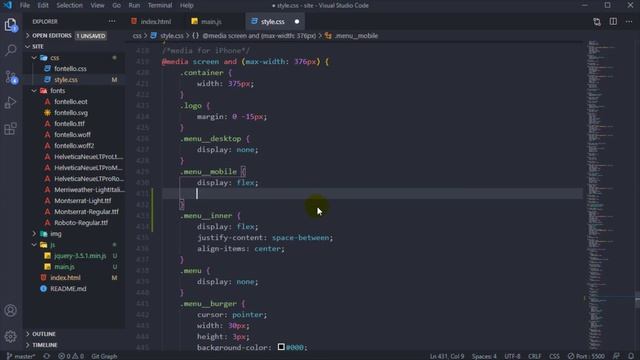Click the code minimap overview
The width and height of the screenshot is (640, 360).
[x=608, y=194]
